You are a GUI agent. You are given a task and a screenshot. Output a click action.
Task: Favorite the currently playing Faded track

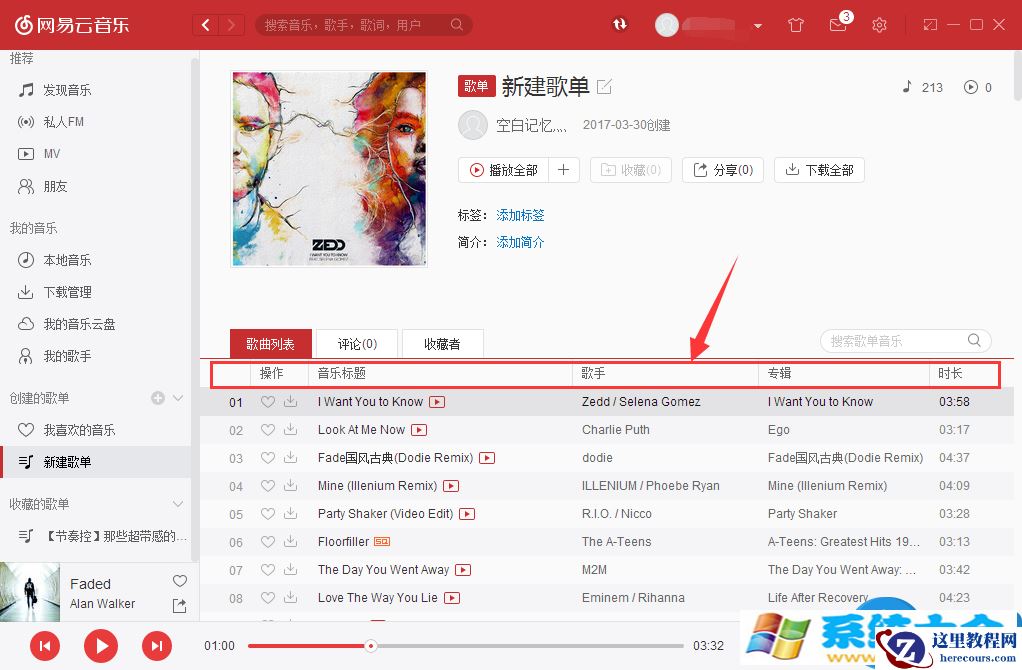[x=179, y=580]
